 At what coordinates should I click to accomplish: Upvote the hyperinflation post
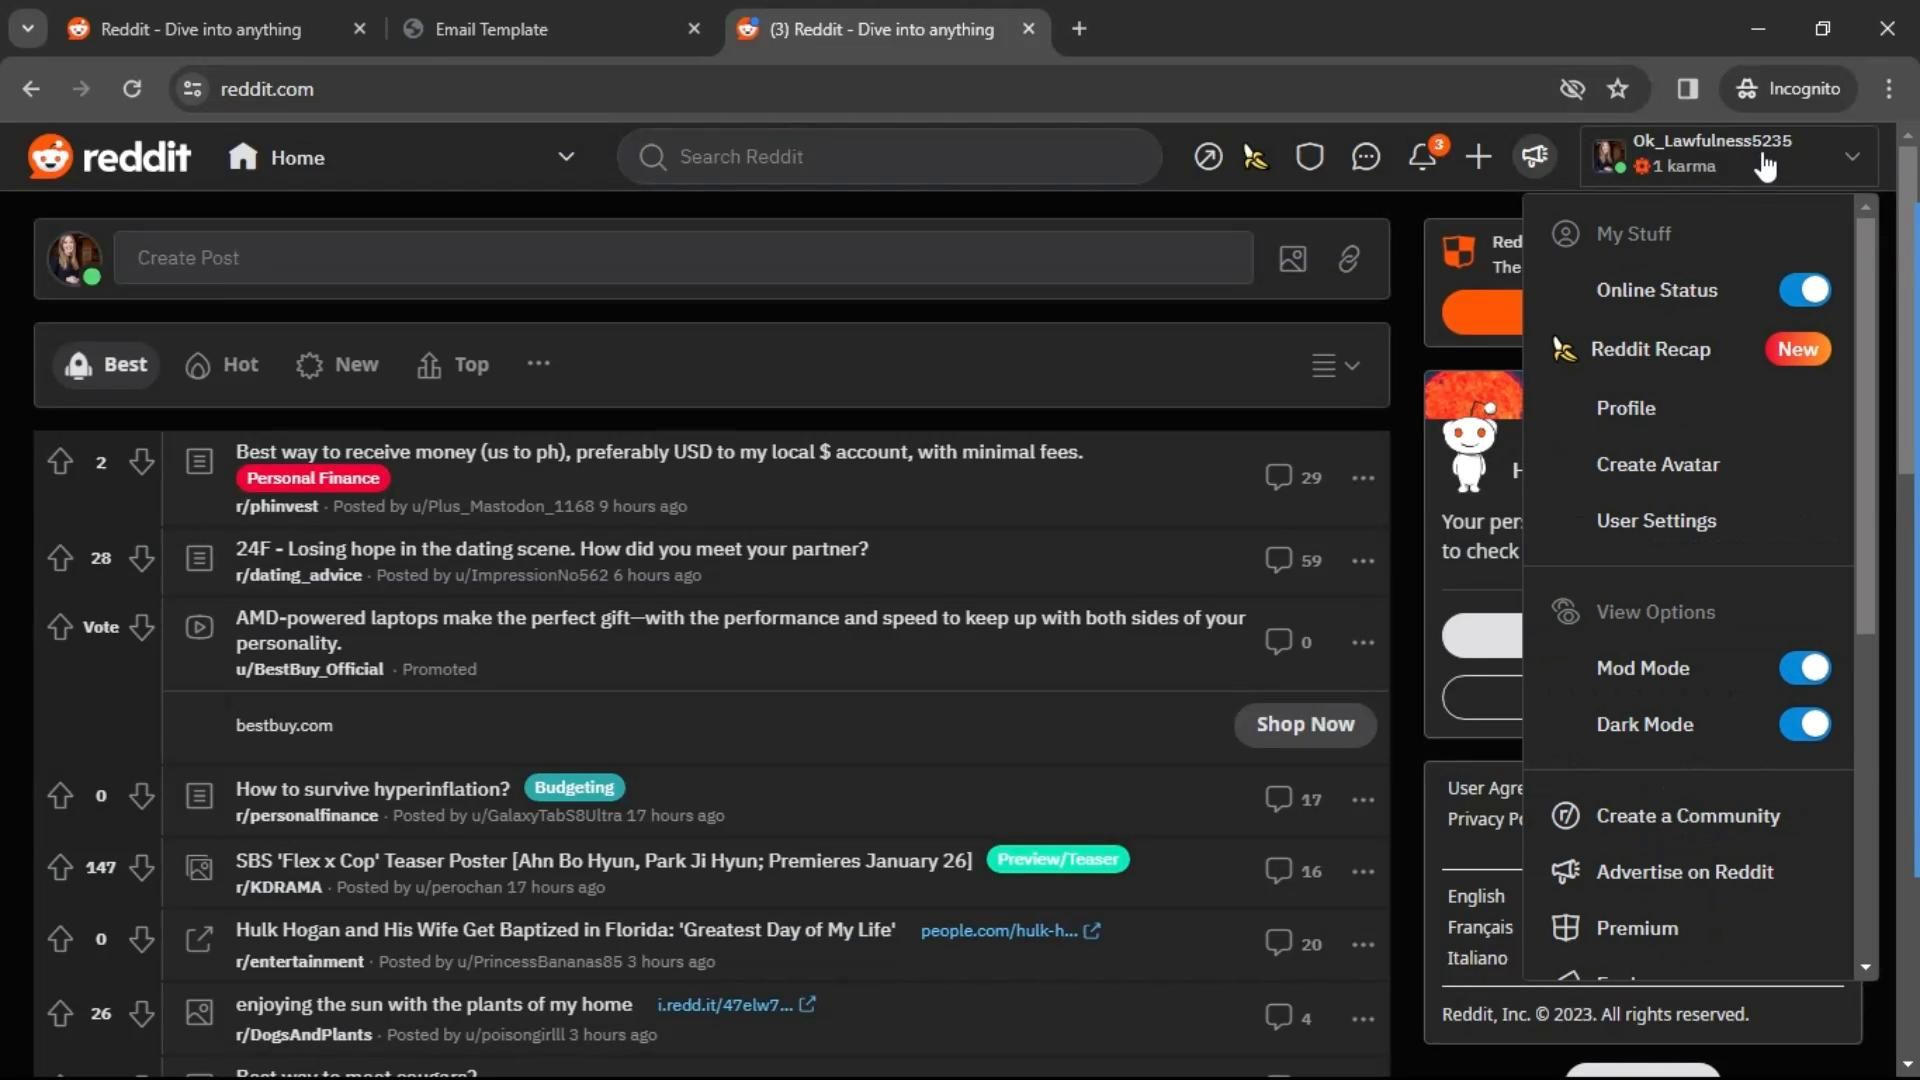pos(60,796)
